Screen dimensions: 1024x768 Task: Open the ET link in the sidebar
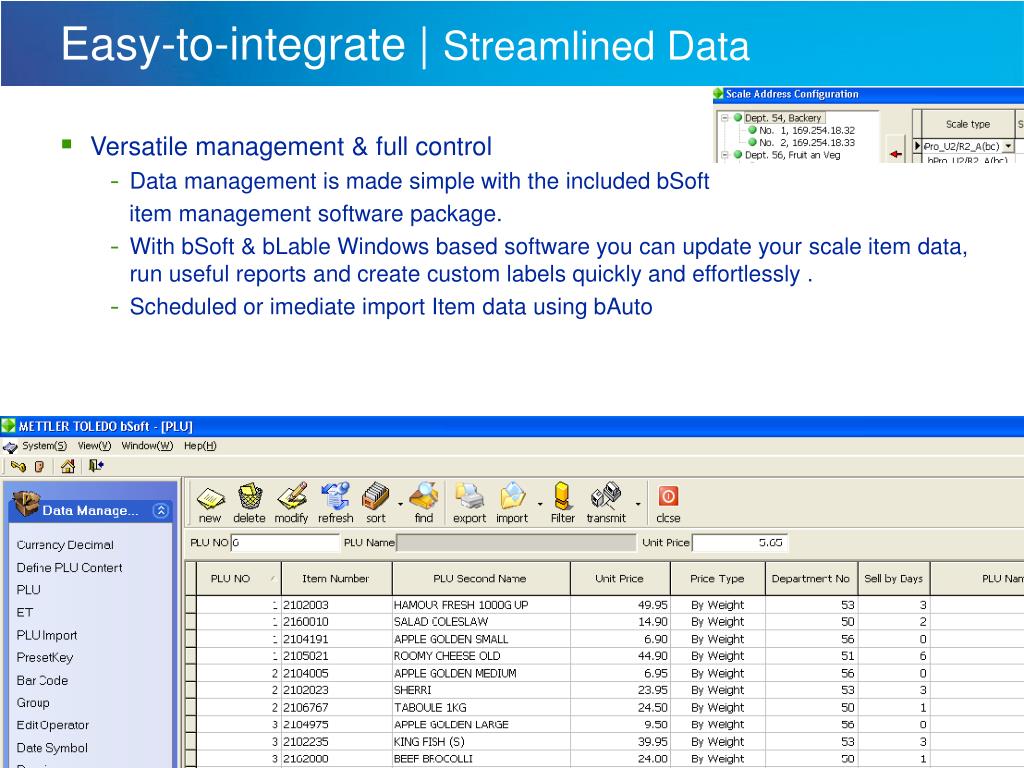tap(24, 613)
